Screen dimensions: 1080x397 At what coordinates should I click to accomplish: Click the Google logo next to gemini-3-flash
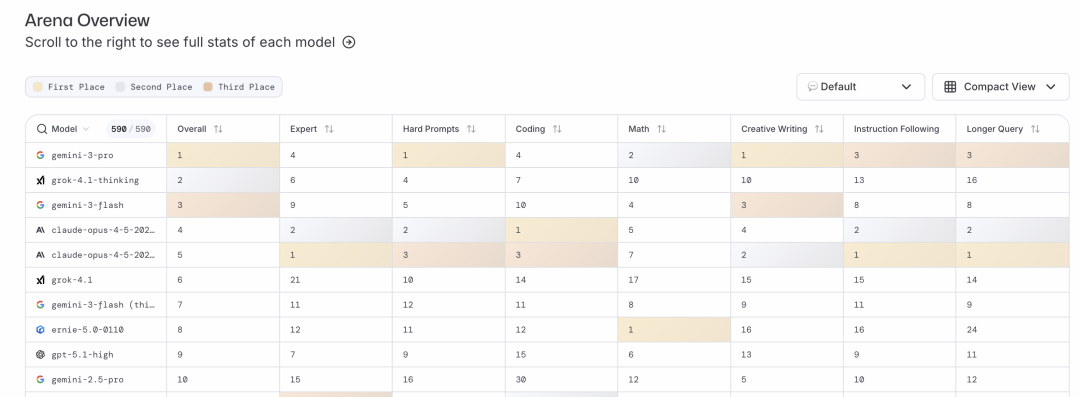[x=41, y=205]
